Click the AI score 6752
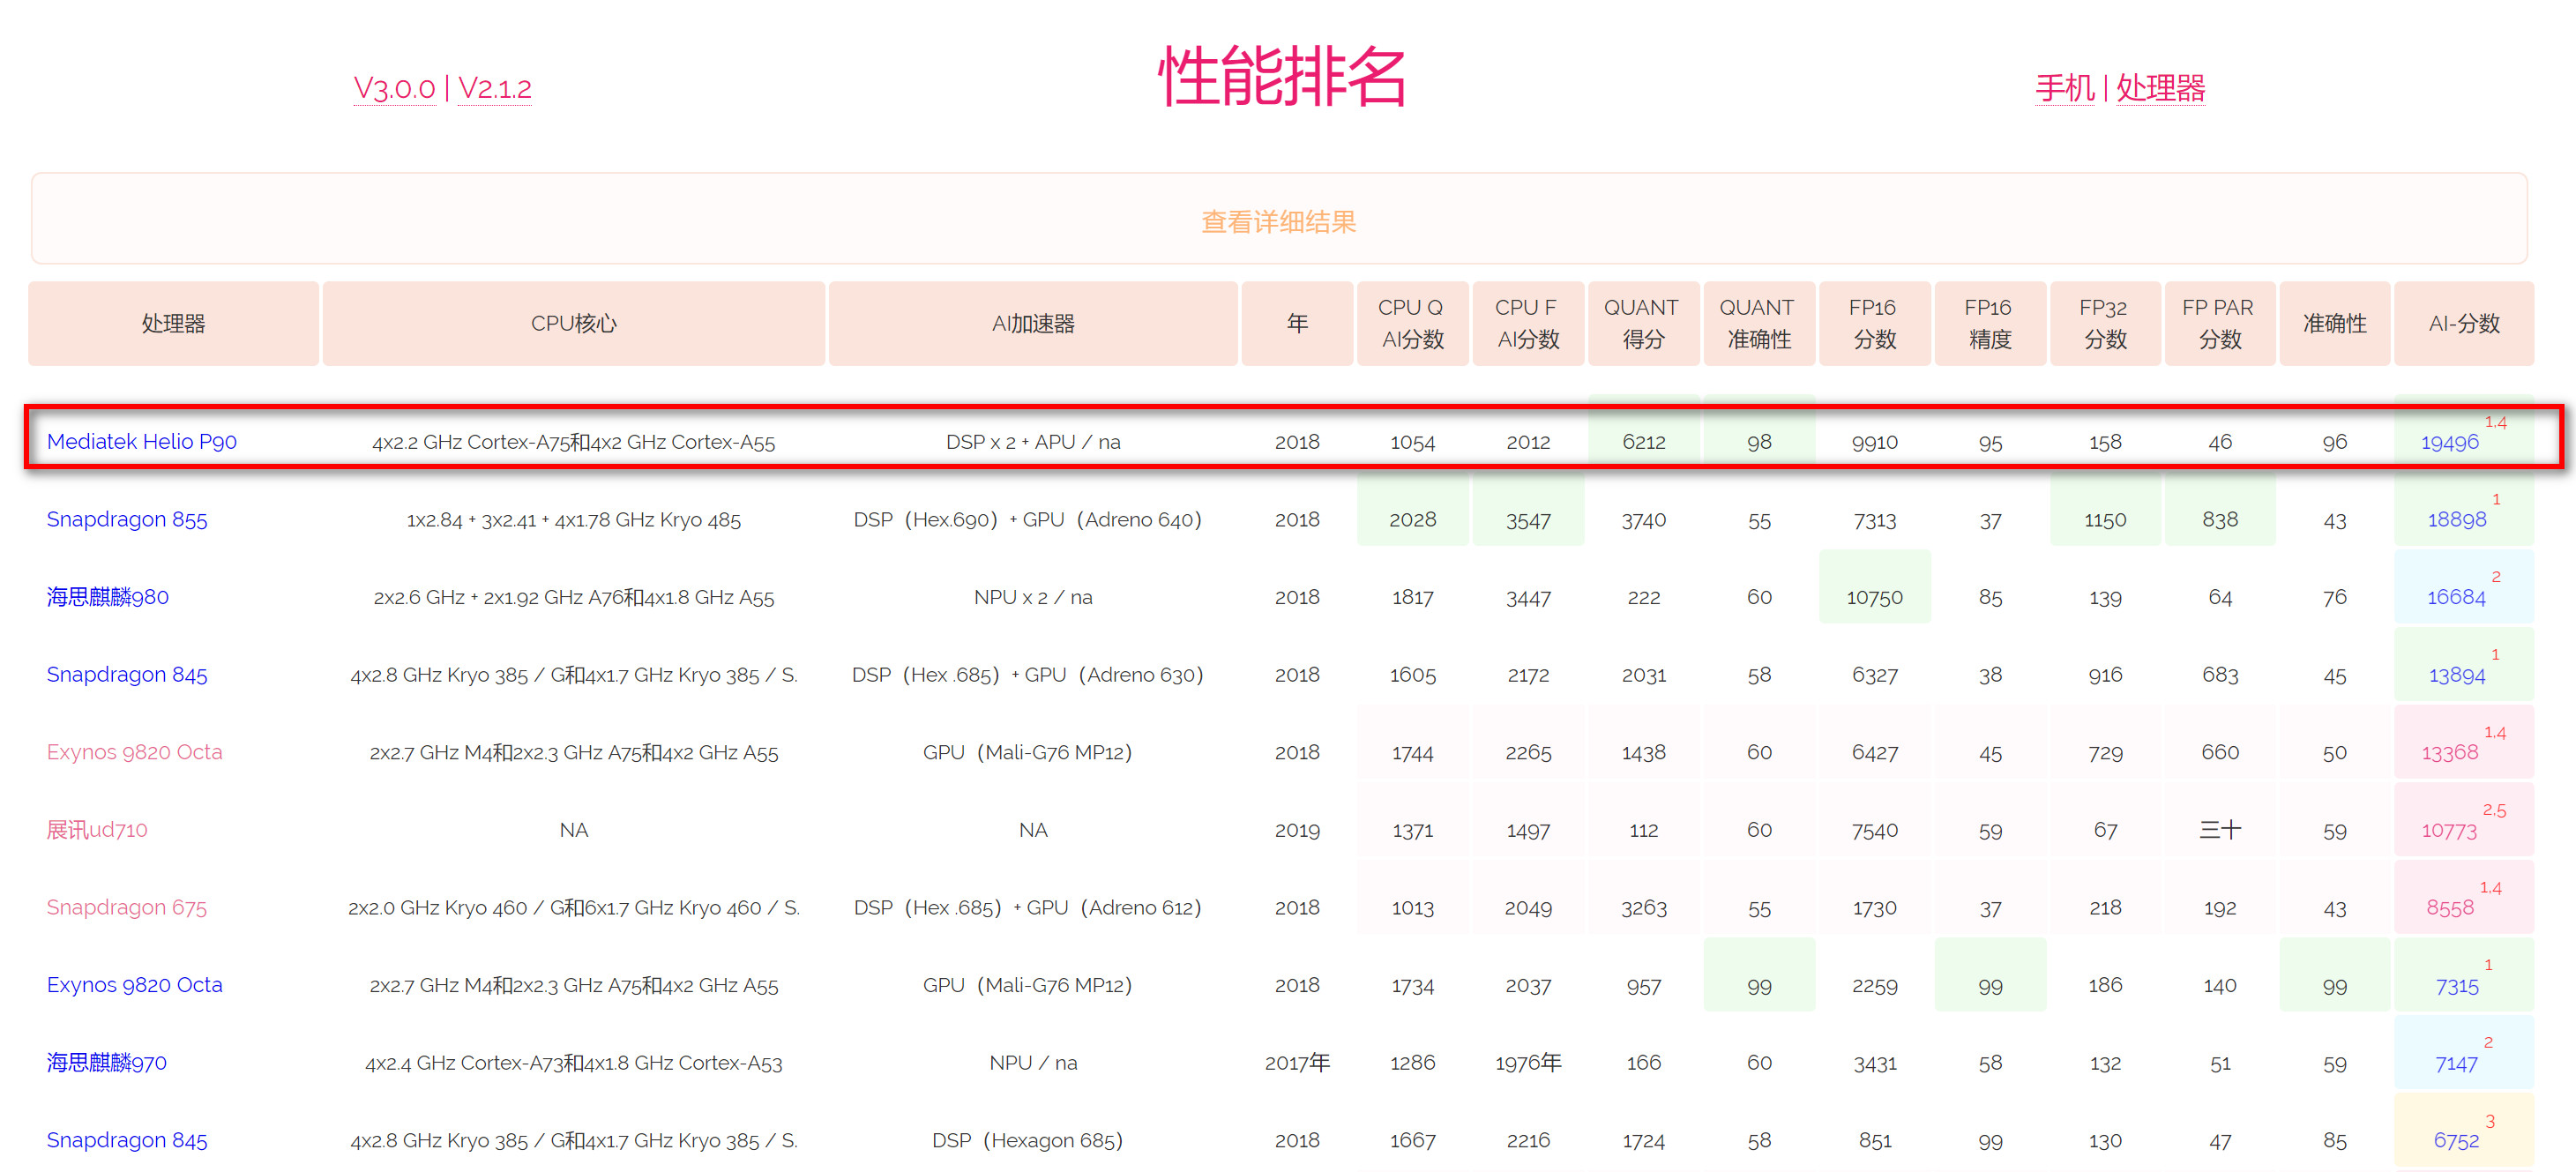The height and width of the screenshot is (1172, 2576). click(x=2456, y=1141)
